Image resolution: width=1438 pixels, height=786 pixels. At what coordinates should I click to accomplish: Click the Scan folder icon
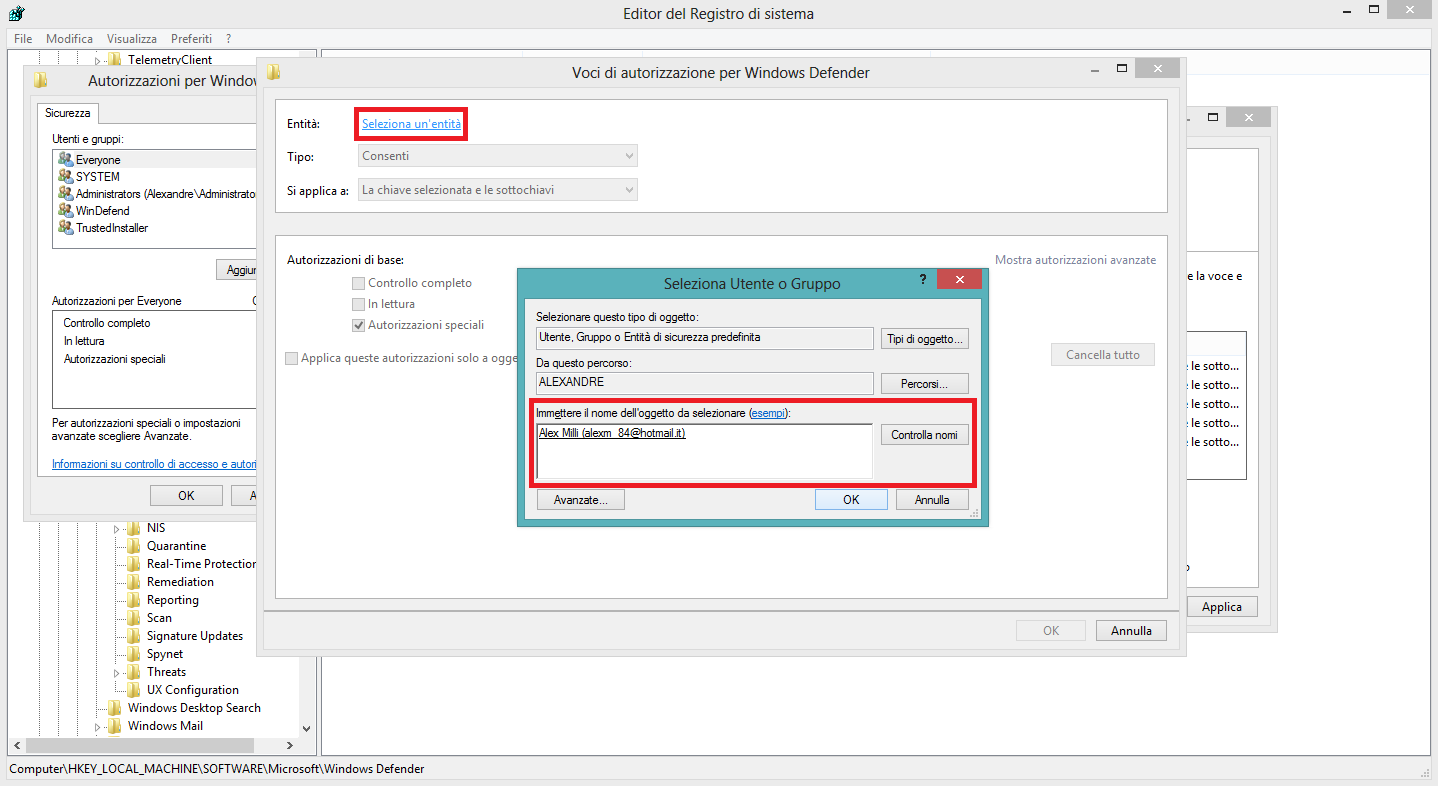pyautogui.click(x=134, y=618)
